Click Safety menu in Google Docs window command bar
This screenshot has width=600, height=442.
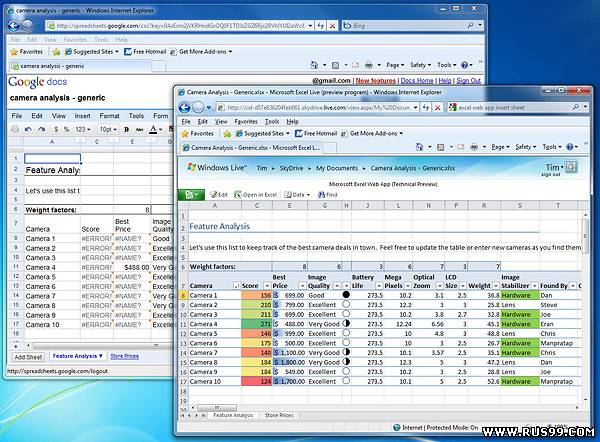(x=420, y=65)
